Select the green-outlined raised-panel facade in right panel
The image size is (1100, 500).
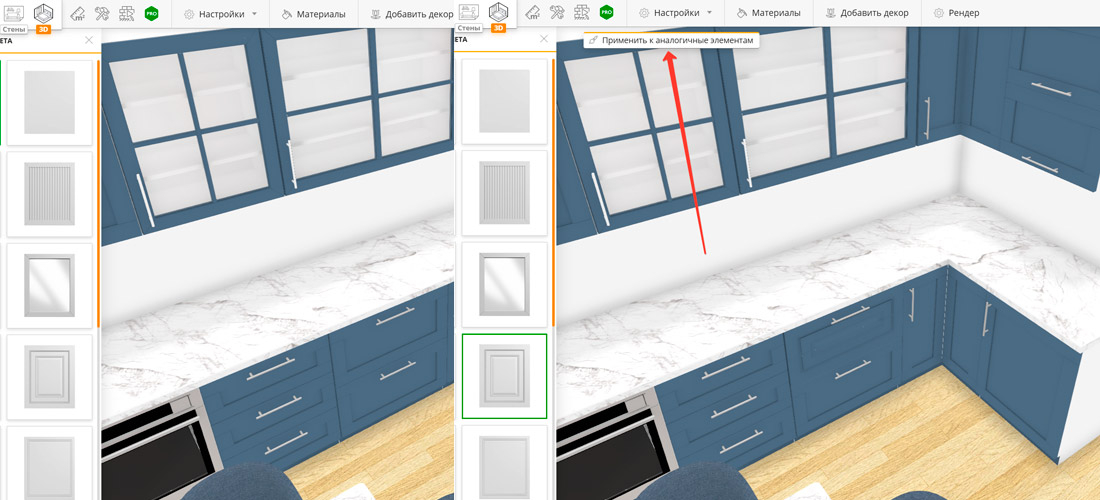pyautogui.click(x=504, y=376)
